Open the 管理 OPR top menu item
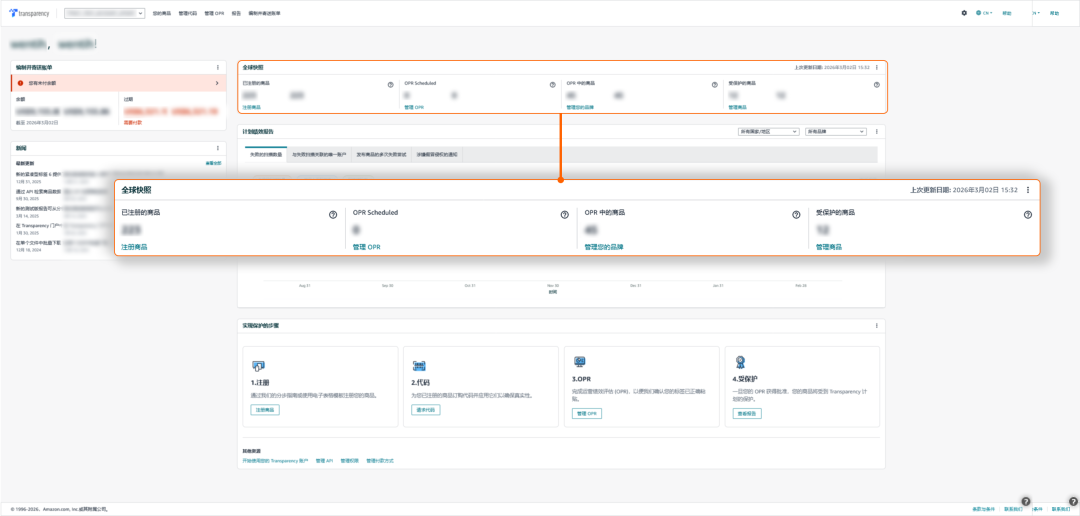The image size is (1080, 516). pyautogui.click(x=214, y=13)
